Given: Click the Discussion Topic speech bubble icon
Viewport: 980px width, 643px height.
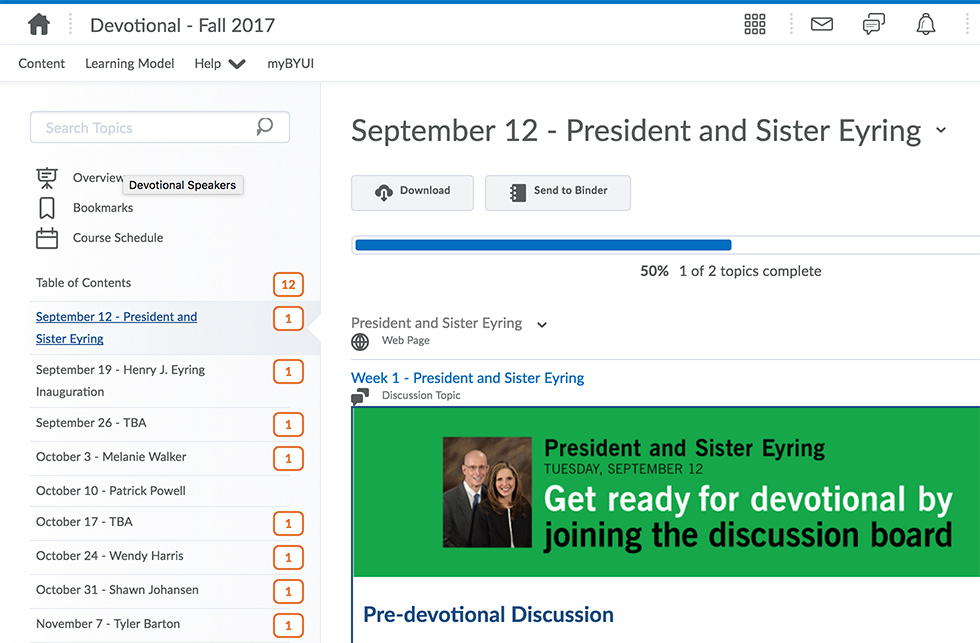Looking at the screenshot, I should point(358,396).
